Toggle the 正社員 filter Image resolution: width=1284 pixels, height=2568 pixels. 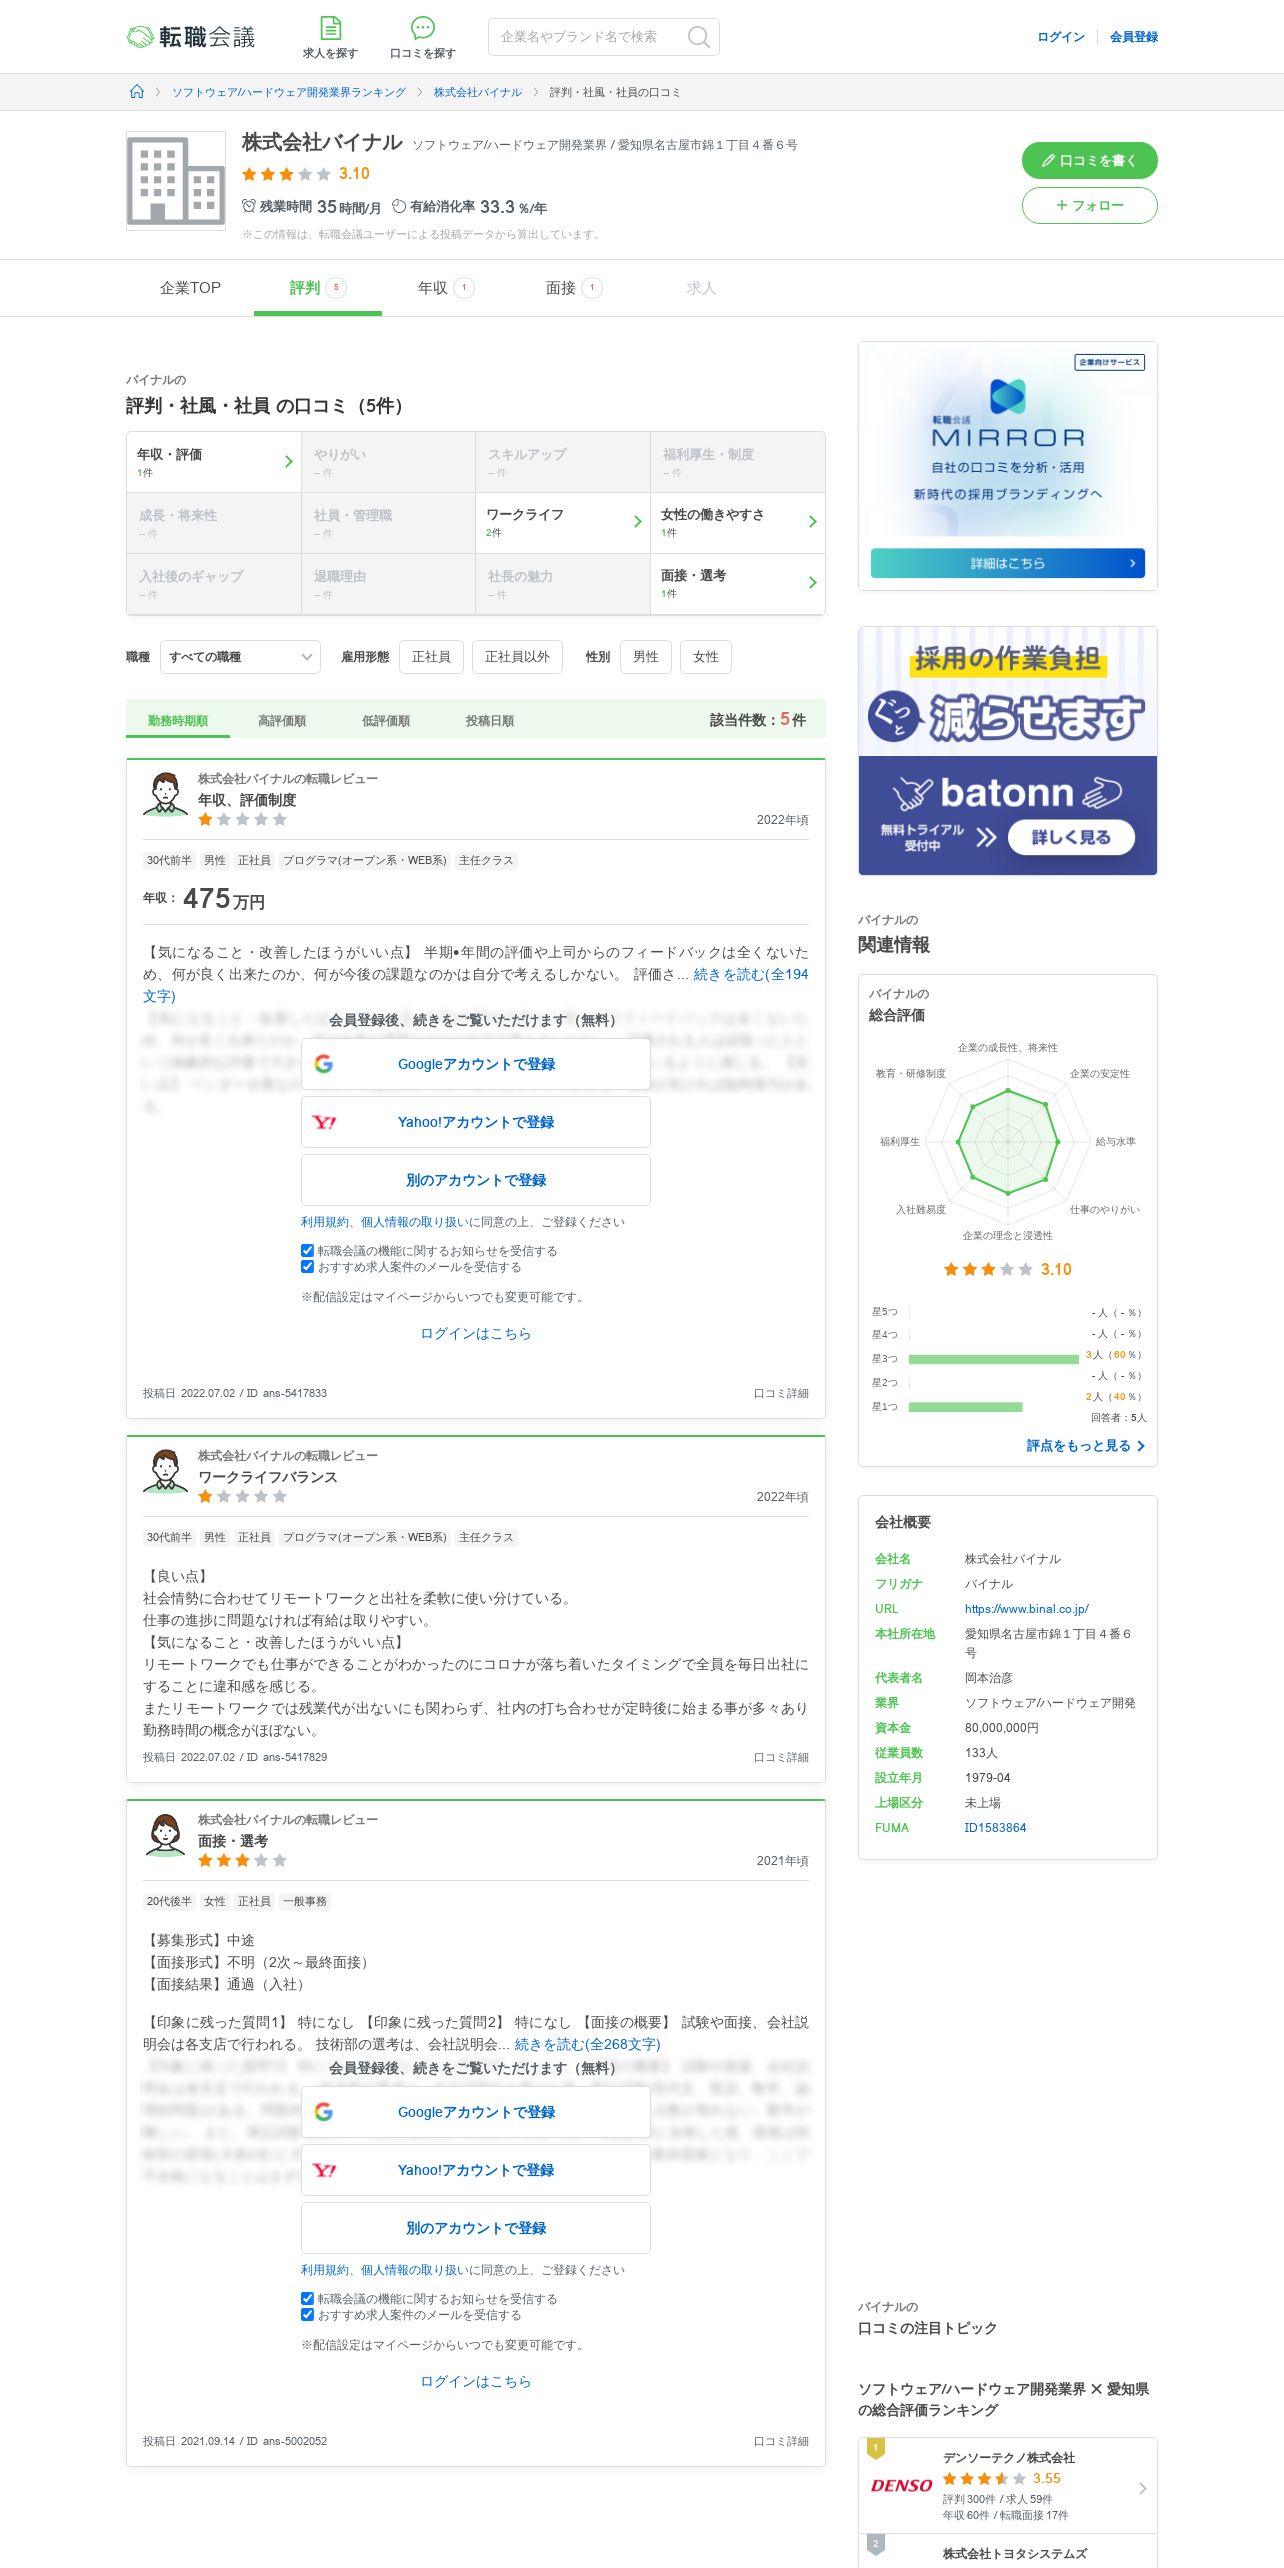pyautogui.click(x=431, y=657)
